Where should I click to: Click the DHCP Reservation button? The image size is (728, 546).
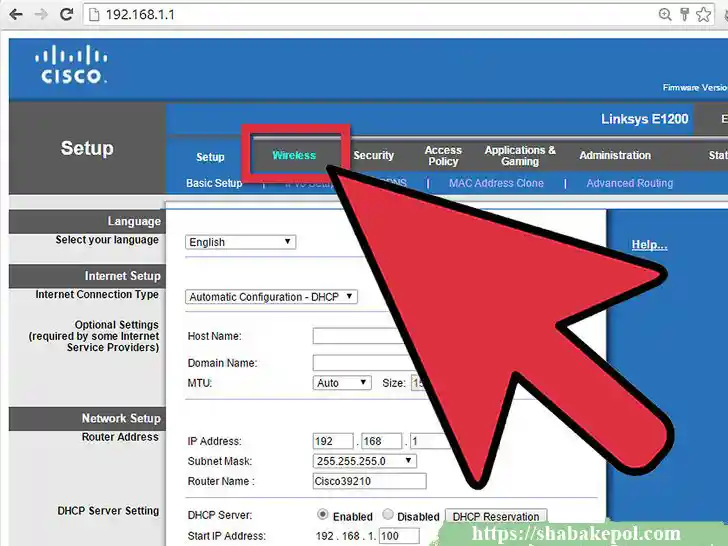pyautogui.click(x=496, y=516)
